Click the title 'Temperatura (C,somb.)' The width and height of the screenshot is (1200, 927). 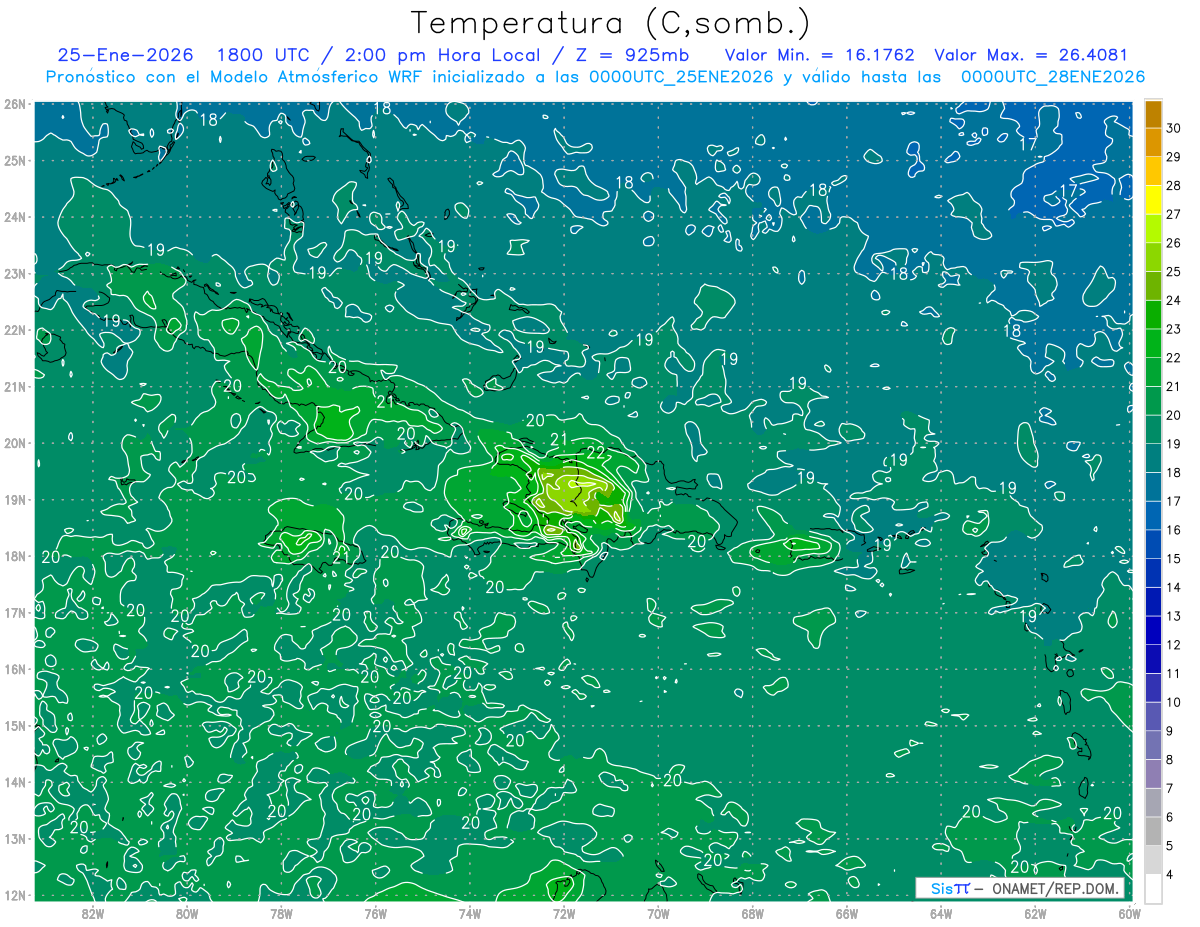coord(611,24)
